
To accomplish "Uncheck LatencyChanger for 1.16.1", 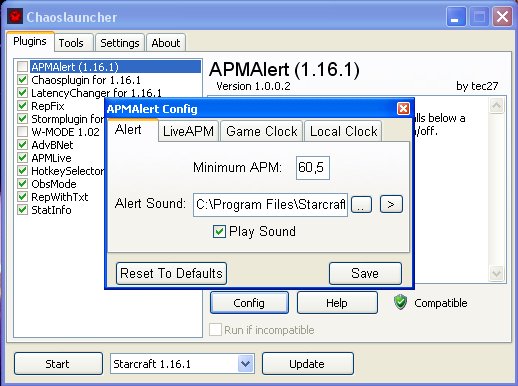I will coord(22,93).
